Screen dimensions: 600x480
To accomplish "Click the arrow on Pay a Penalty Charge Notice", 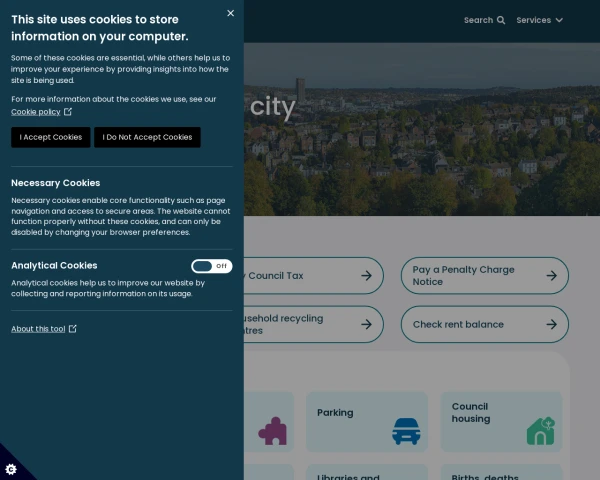I will click(x=552, y=275).
